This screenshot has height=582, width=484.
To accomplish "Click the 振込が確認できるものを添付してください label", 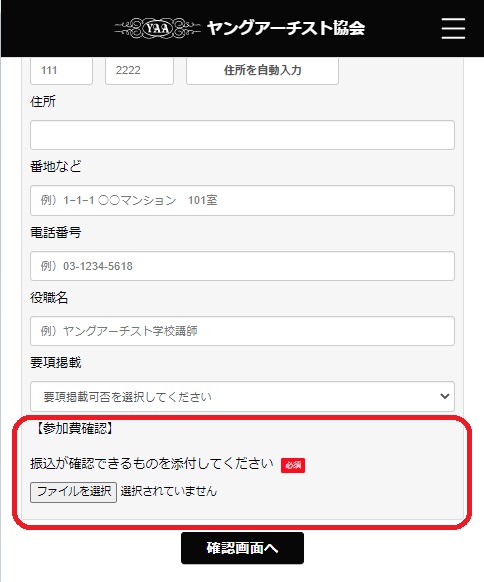I will [x=152, y=464].
